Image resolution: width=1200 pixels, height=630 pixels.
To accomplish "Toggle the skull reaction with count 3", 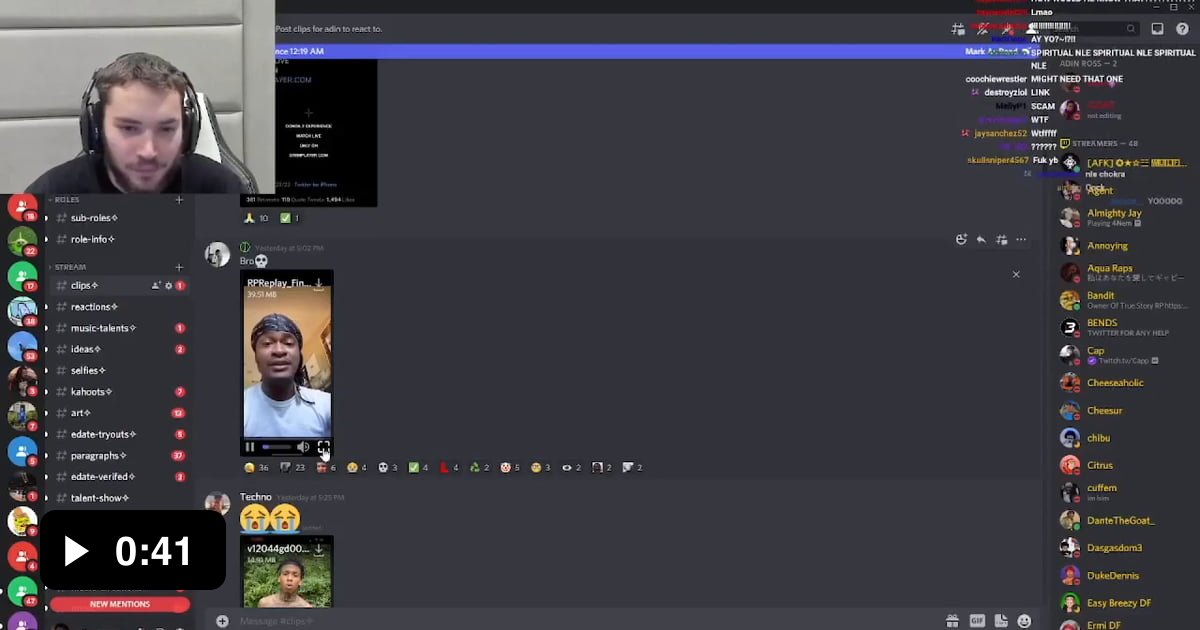I will 388,467.
